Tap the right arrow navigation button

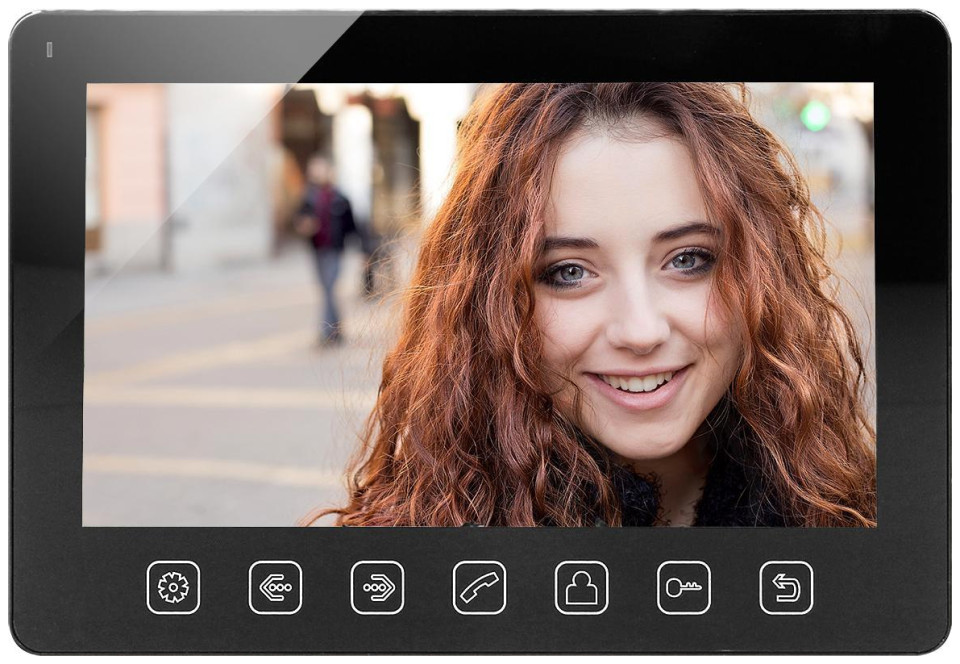[377, 588]
